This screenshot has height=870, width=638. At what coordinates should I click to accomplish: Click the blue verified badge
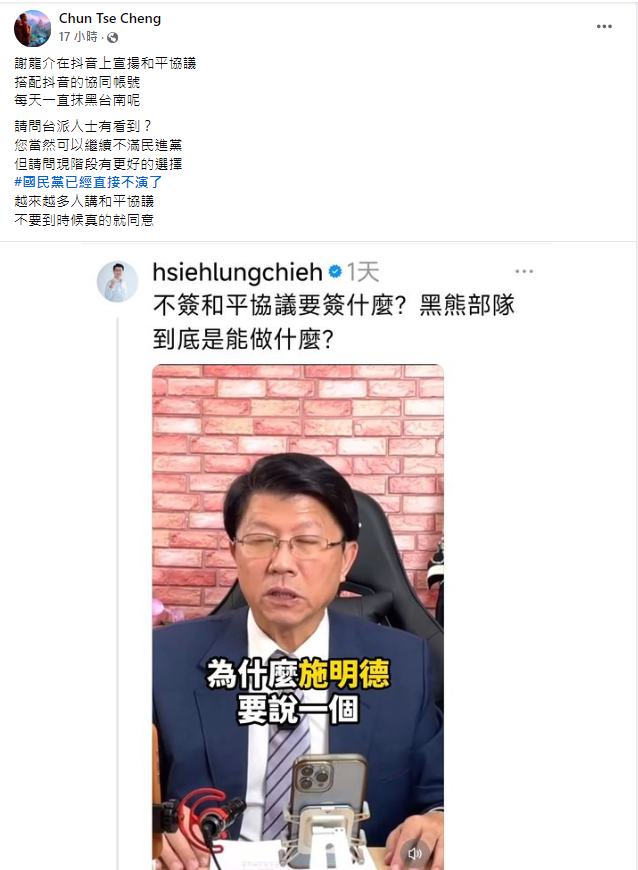(x=335, y=272)
